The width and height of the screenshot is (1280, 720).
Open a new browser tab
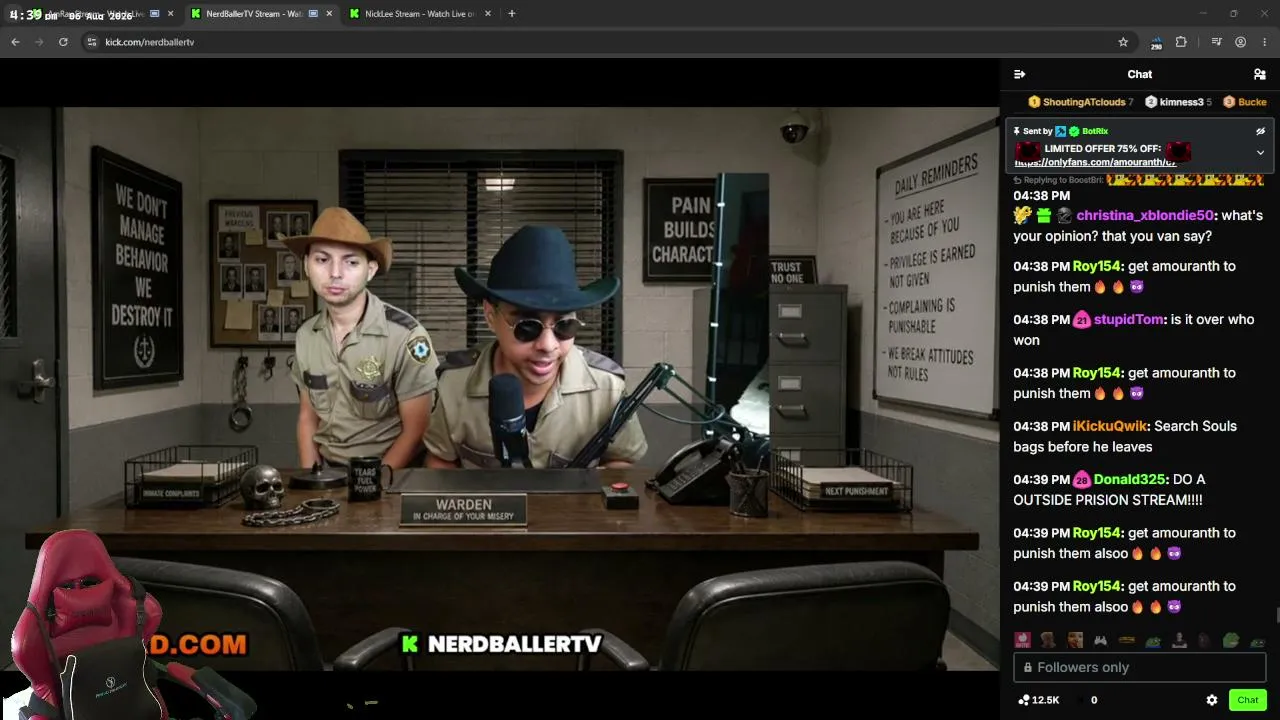(511, 14)
